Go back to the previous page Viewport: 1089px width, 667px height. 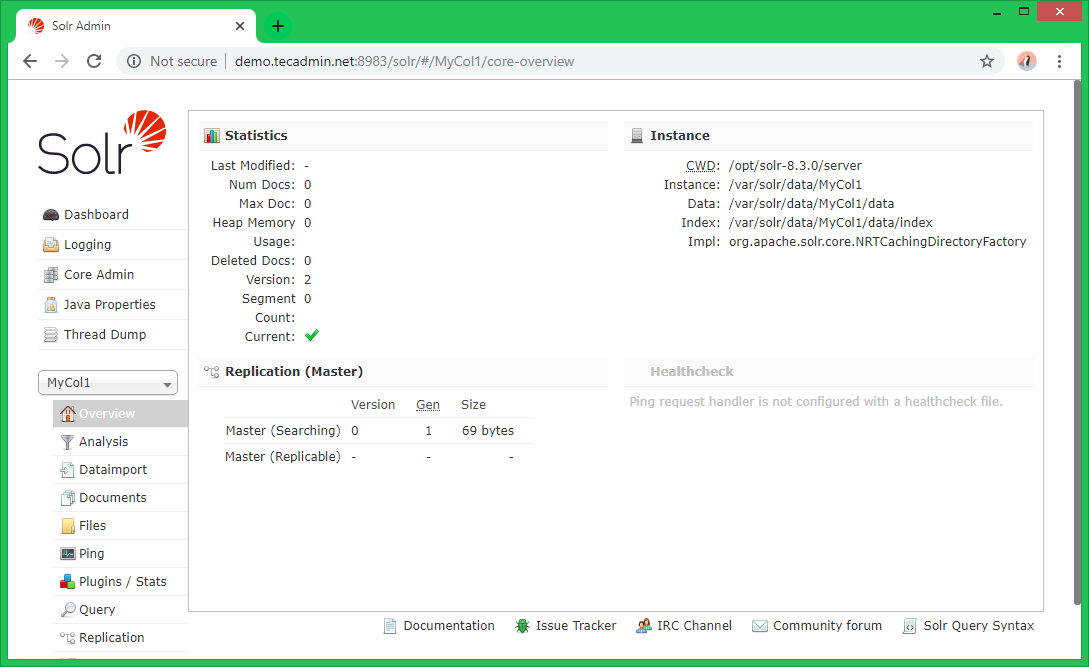tap(30, 61)
